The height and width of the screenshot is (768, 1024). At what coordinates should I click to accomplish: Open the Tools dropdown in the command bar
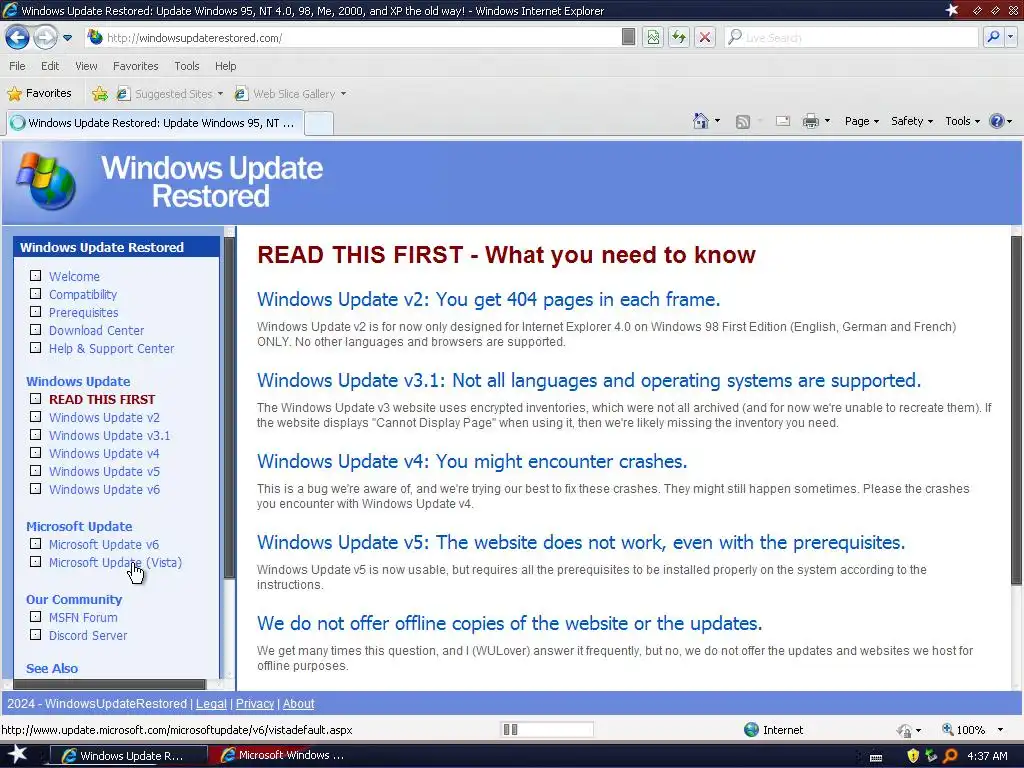pos(962,121)
